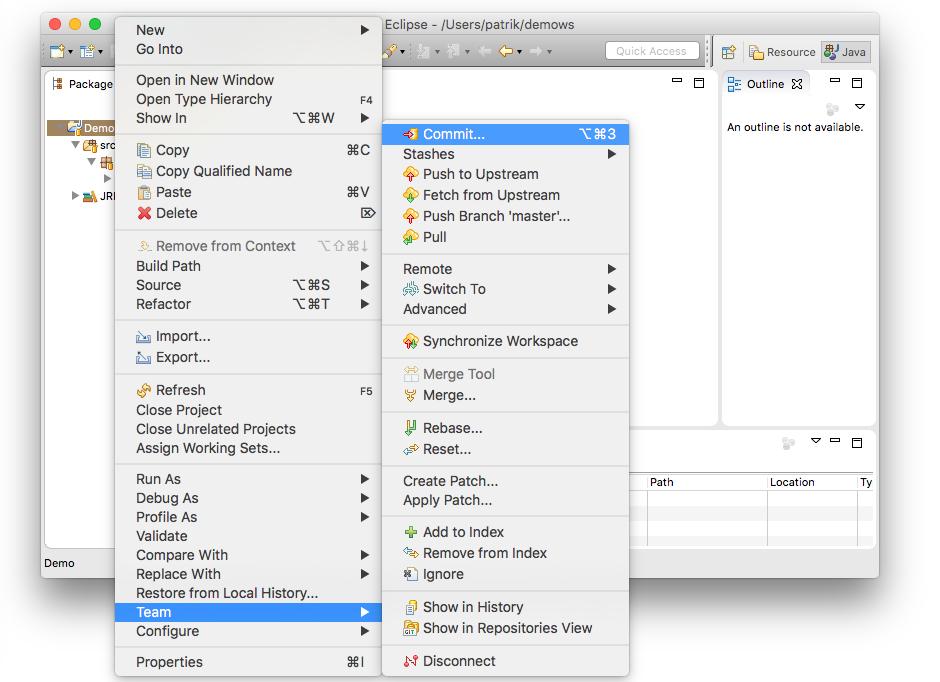Image resolution: width=940 pixels, height=682 pixels.
Task: Click the Commit... menu entry
Action: tap(505, 134)
